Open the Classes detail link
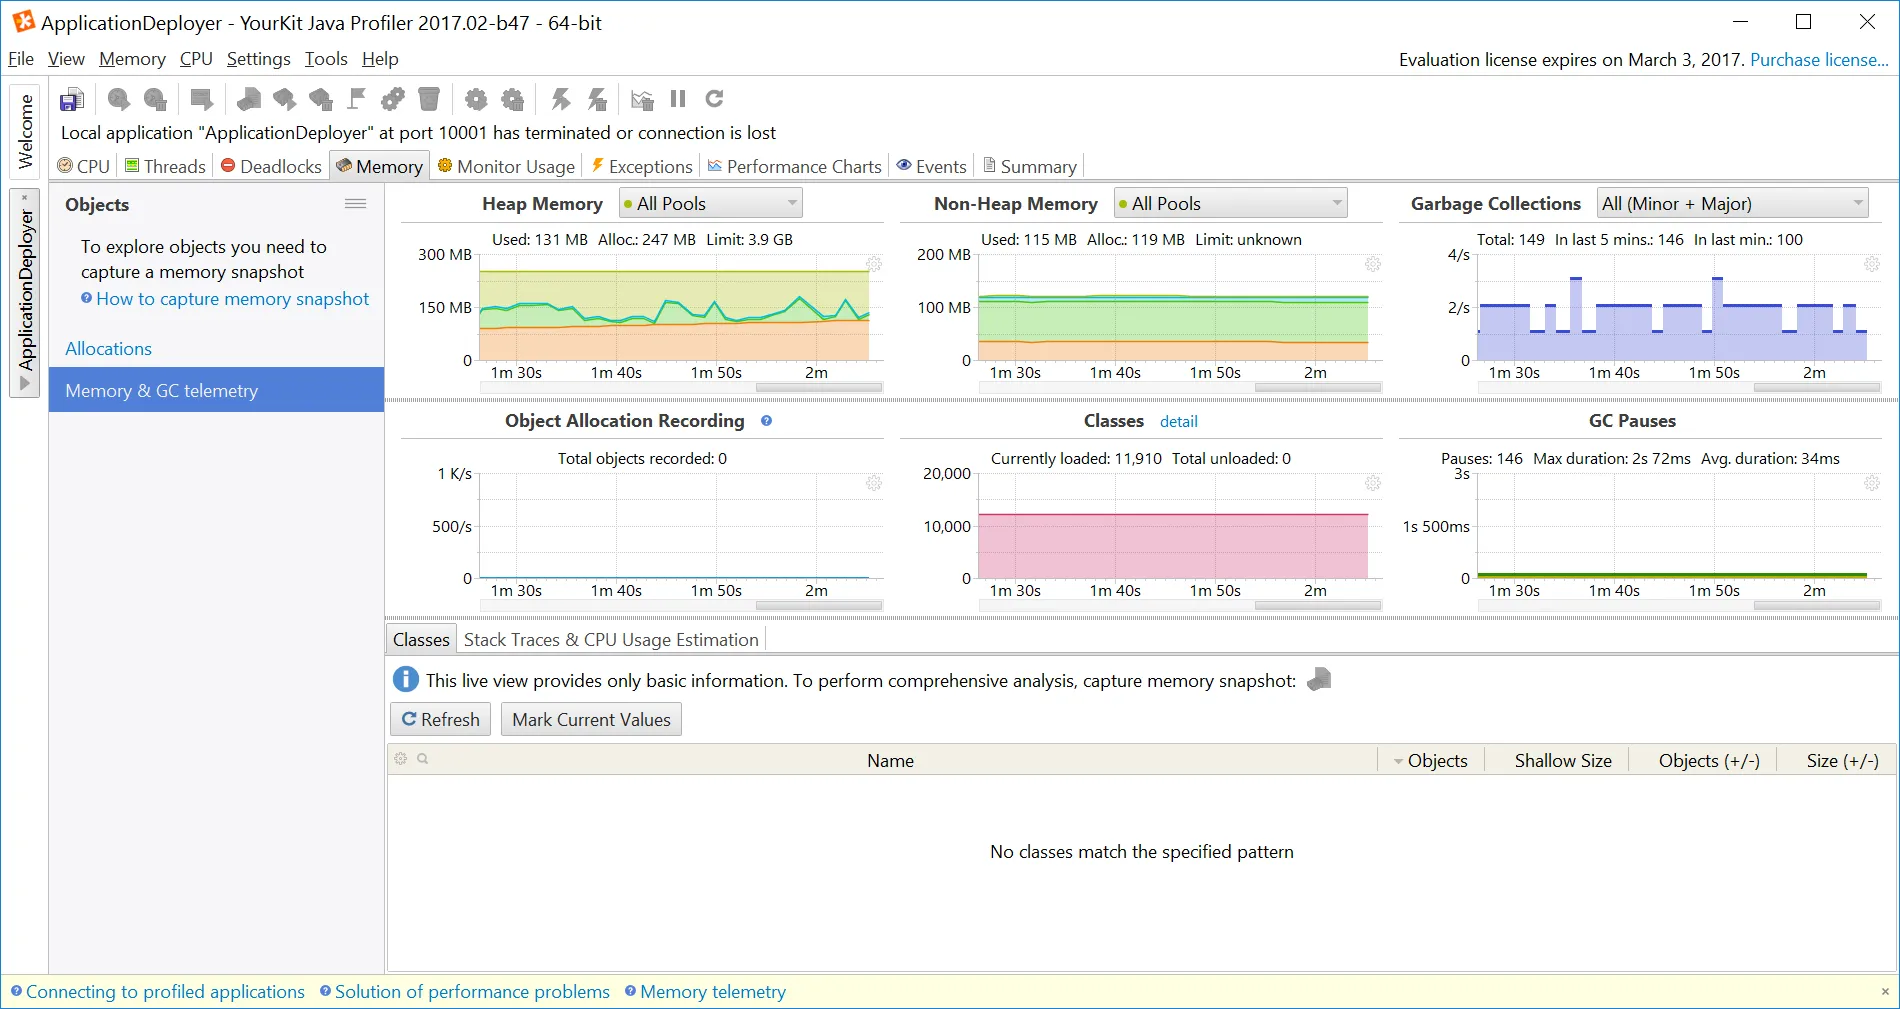Viewport: 1900px width, 1009px height. point(1178,422)
